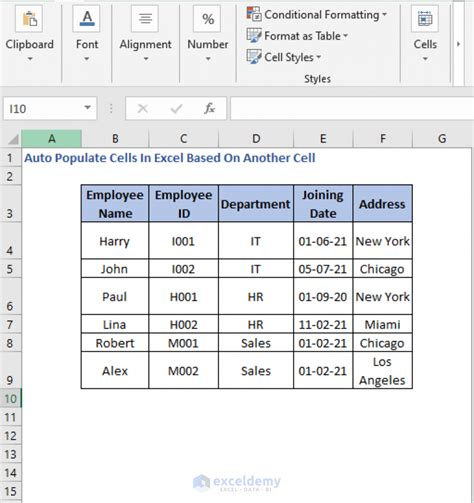The width and height of the screenshot is (474, 503).
Task: Select column B header
Action: [x=115, y=138]
